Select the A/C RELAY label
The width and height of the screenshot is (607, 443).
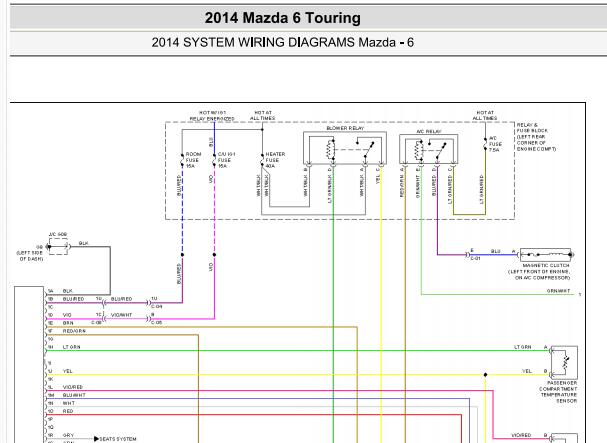point(429,132)
